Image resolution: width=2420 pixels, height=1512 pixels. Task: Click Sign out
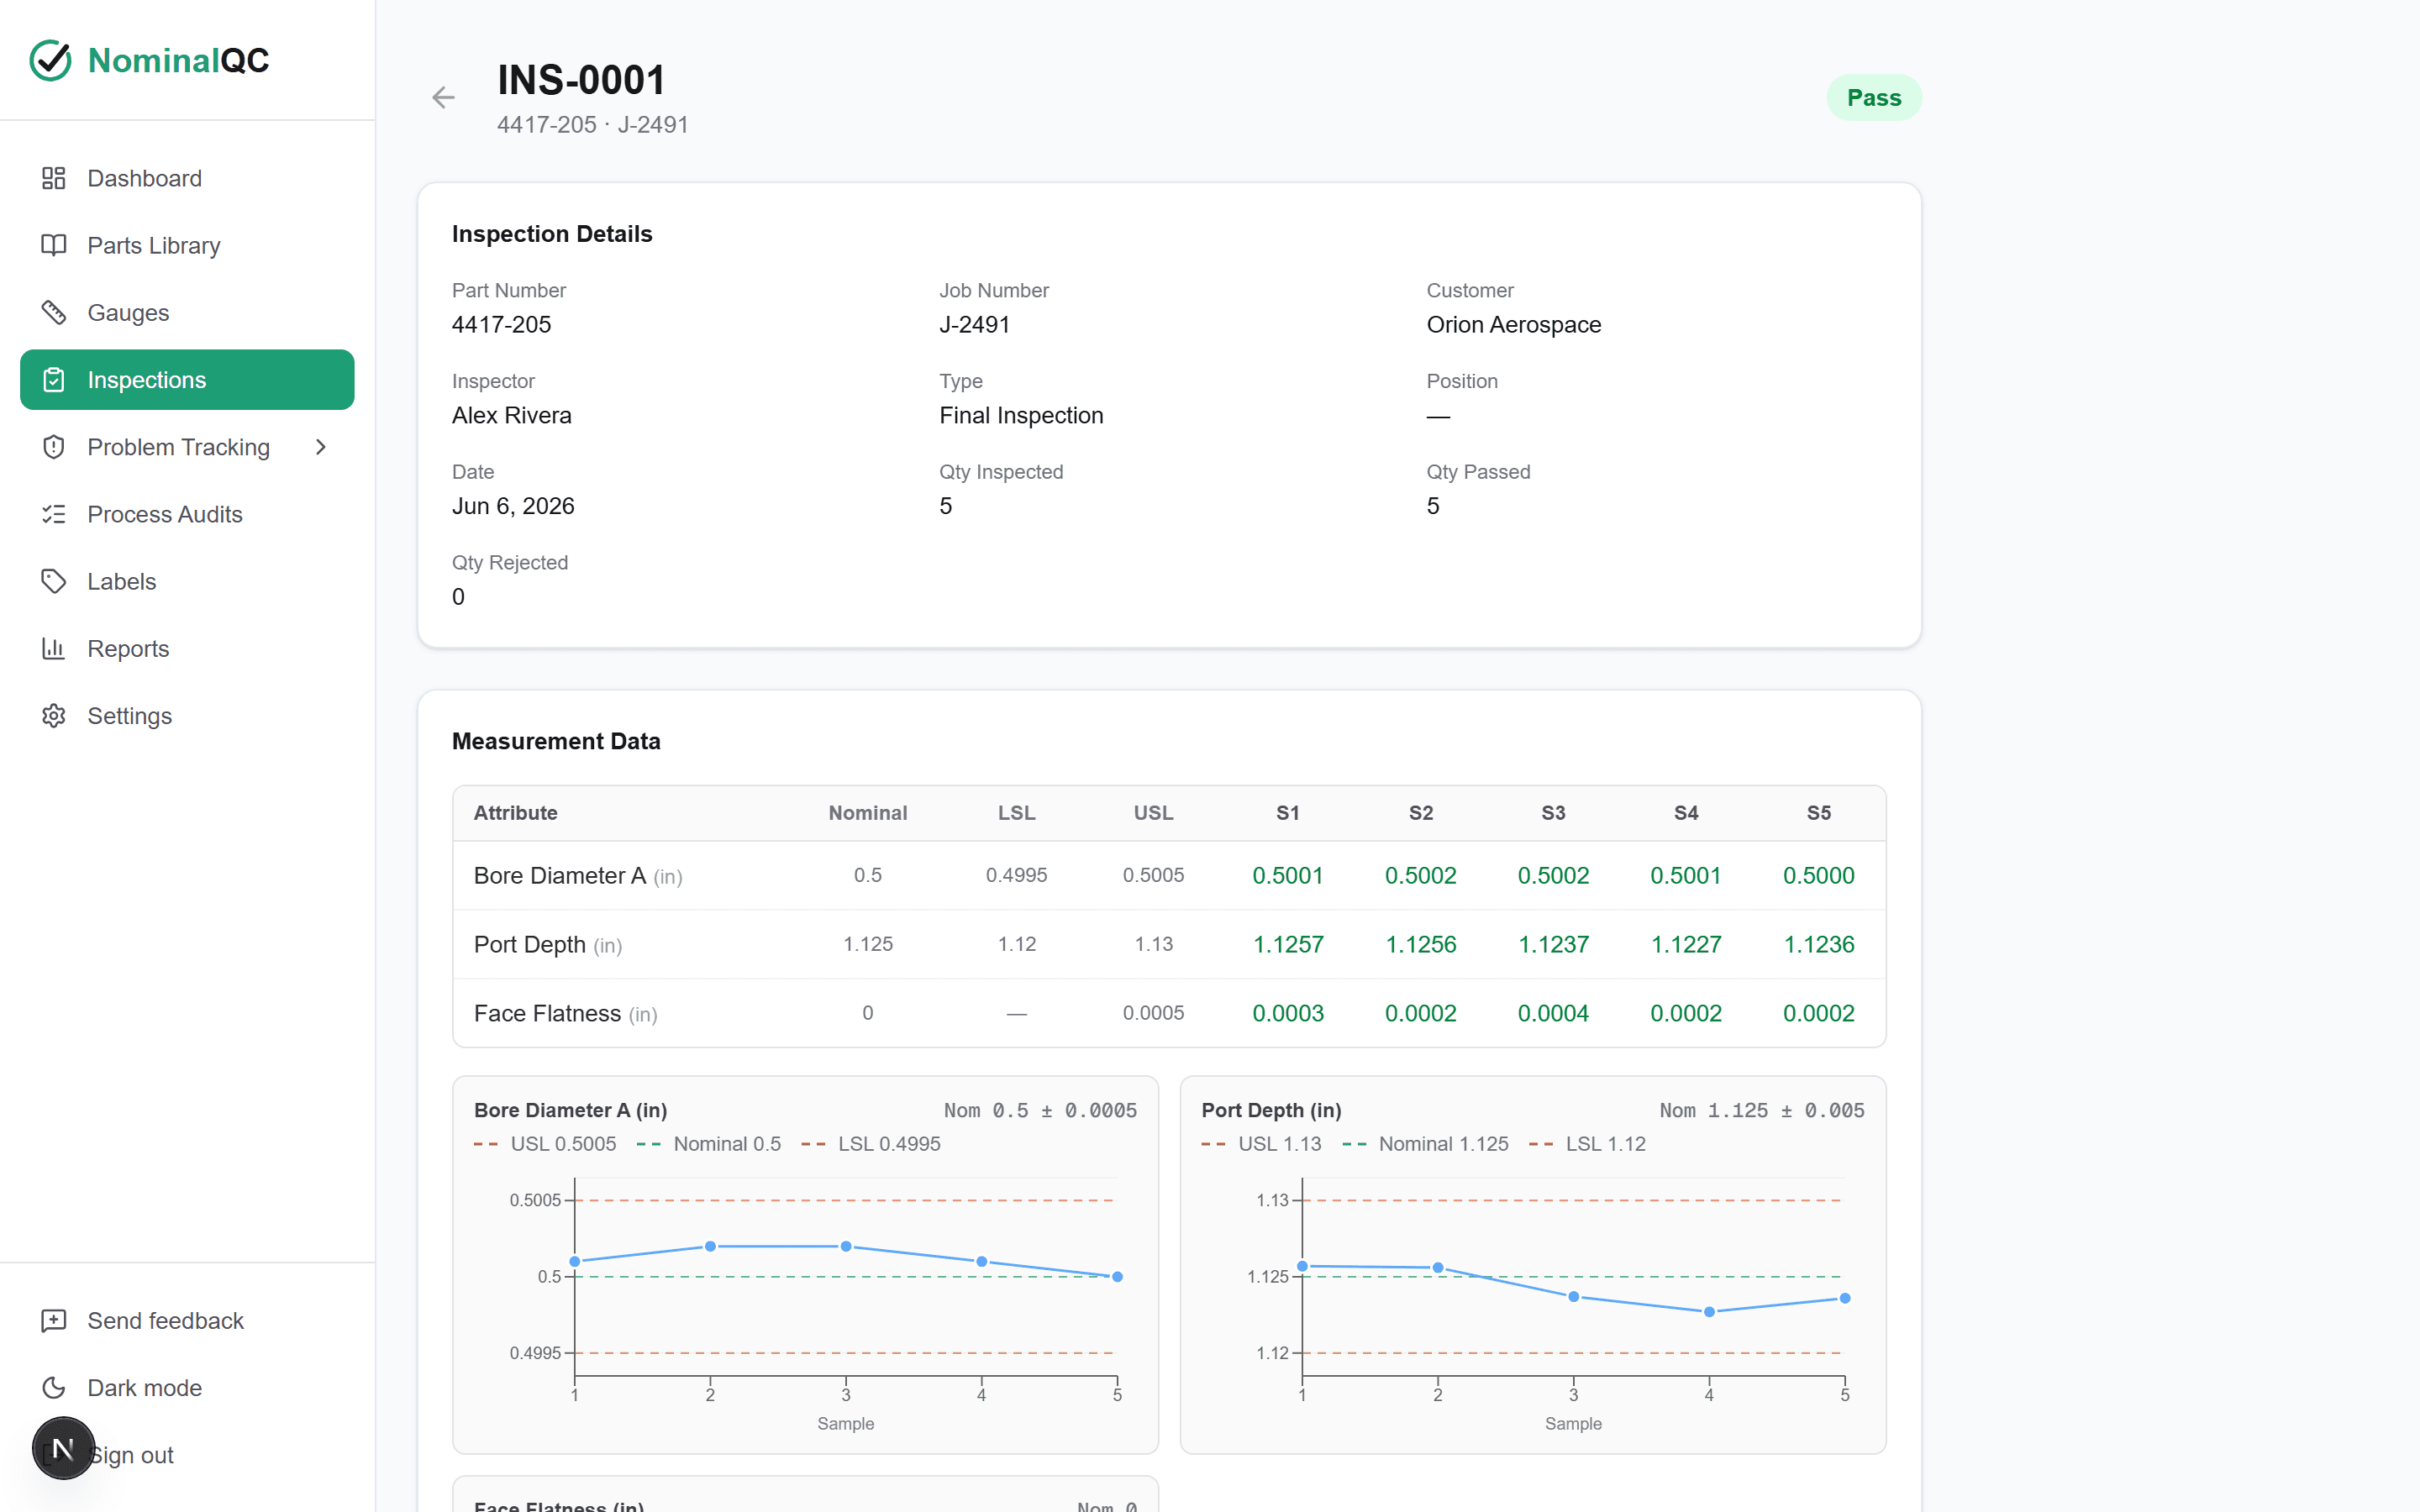(131, 1455)
